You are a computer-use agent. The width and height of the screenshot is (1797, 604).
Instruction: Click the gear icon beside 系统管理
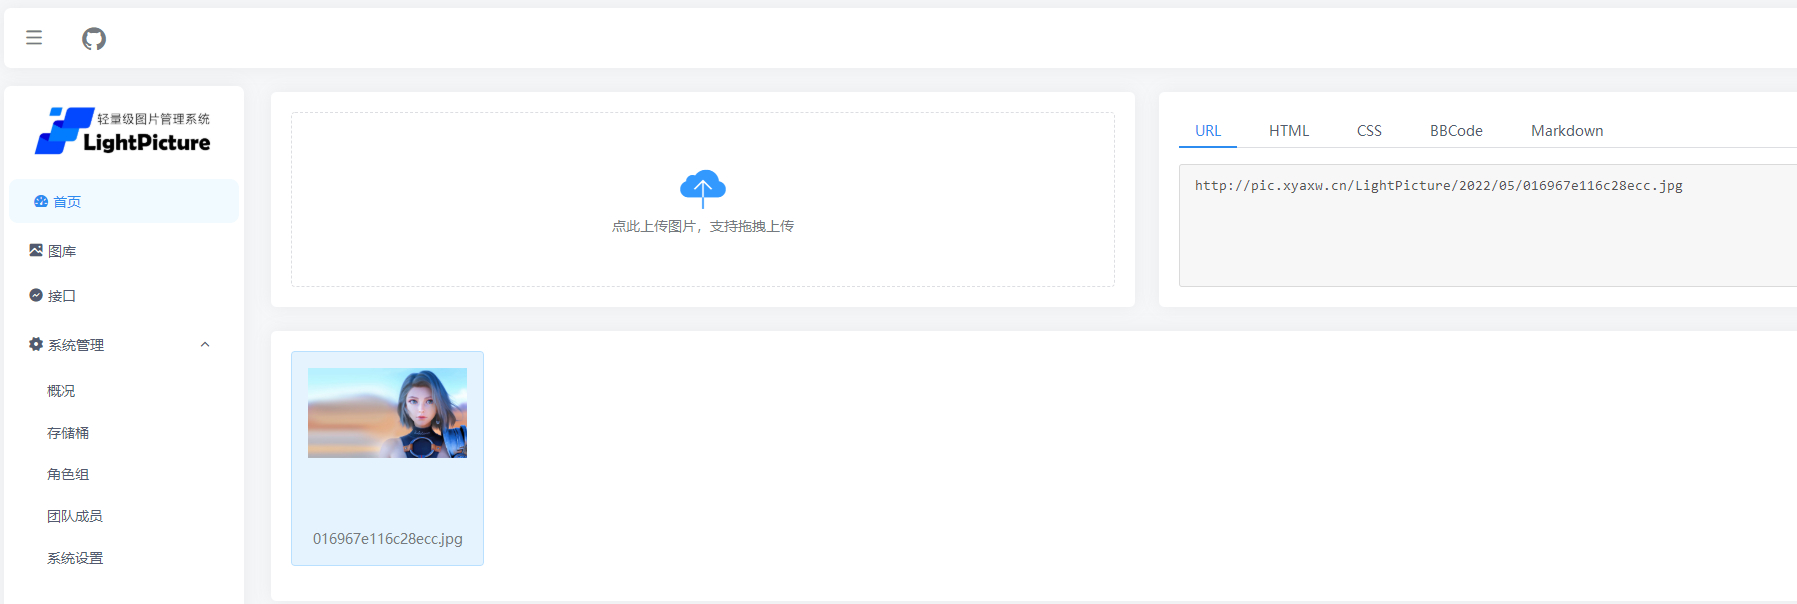click(x=36, y=344)
